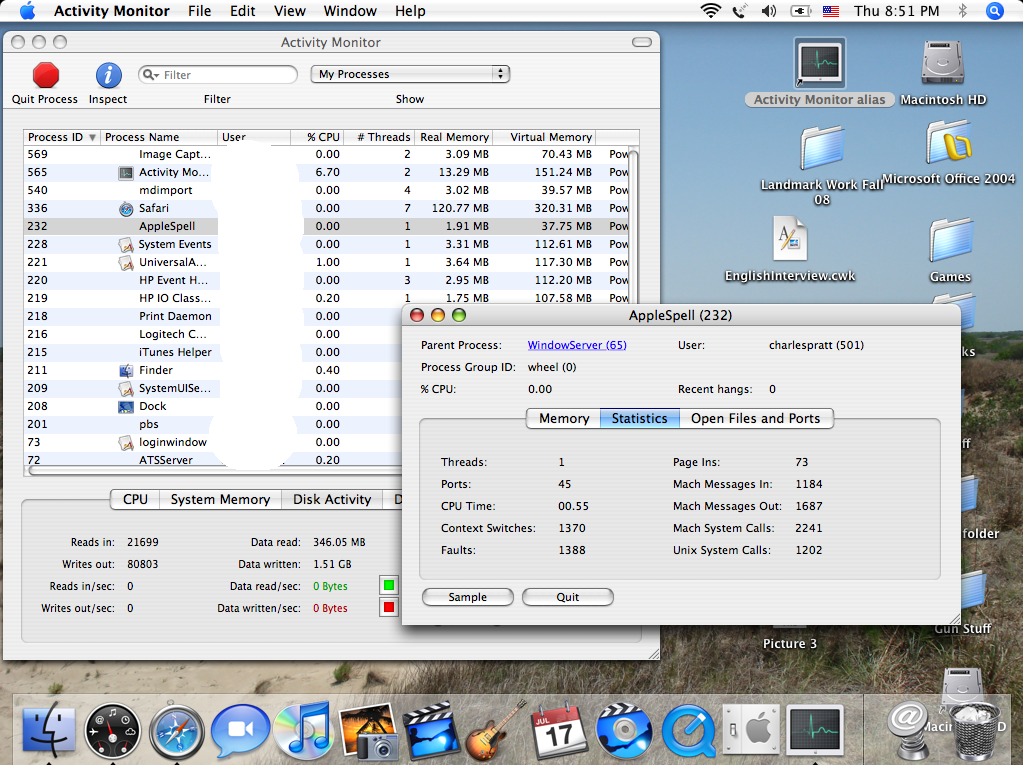1023x765 pixels.
Task: Select the Finder row in process list
Action: point(156,370)
